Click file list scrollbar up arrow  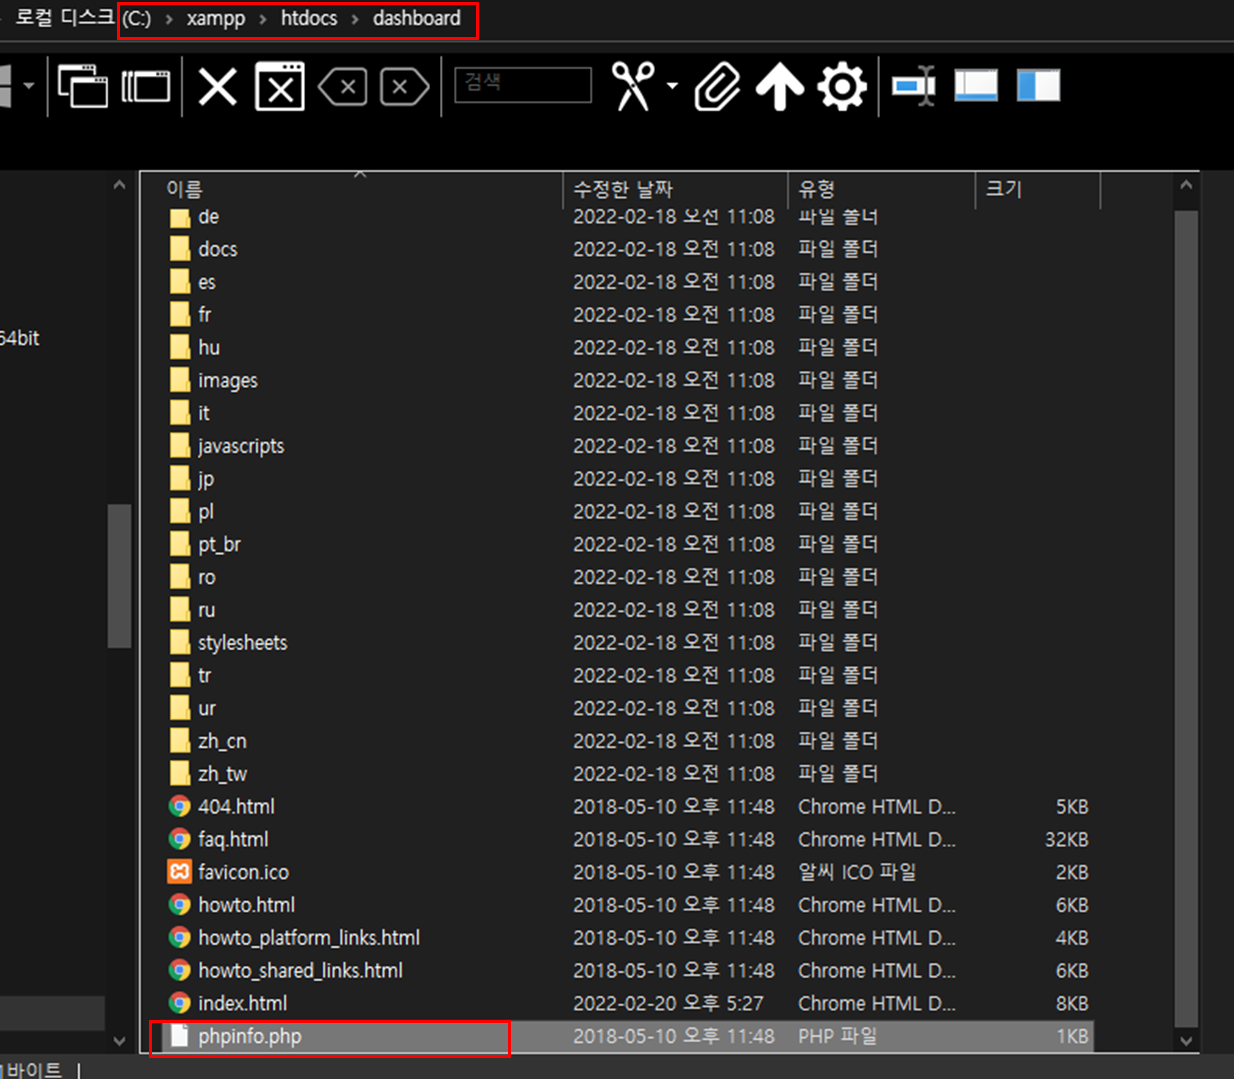point(1186,186)
